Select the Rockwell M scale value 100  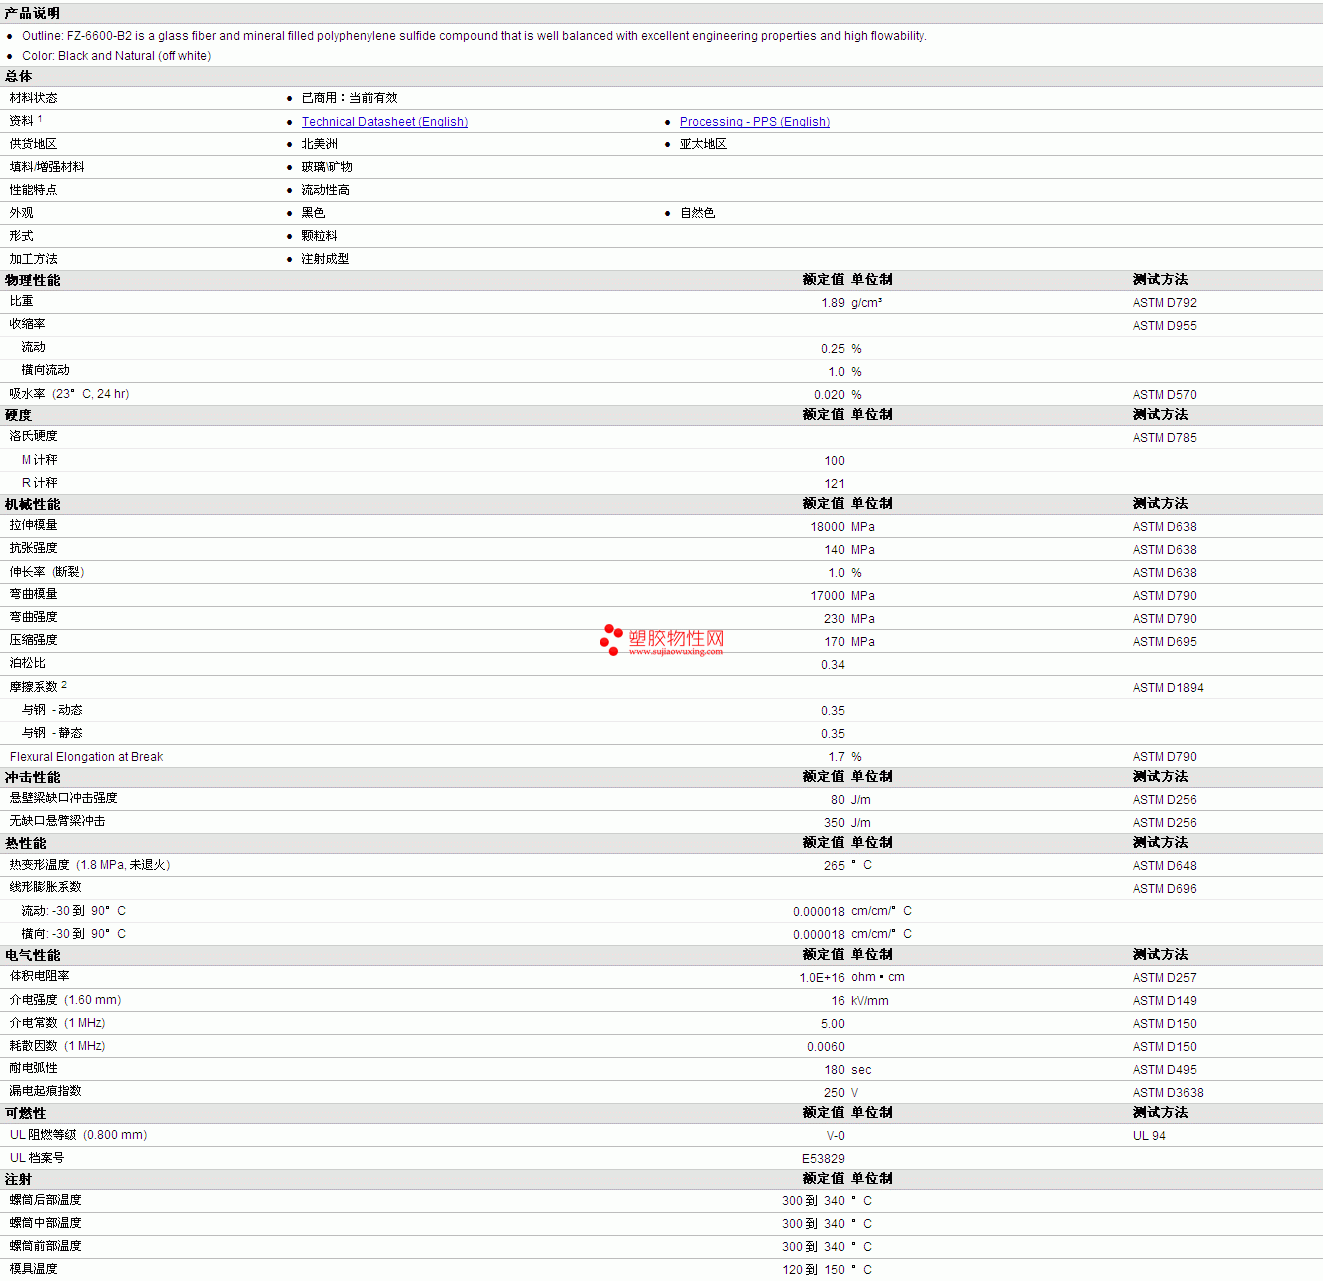coord(835,461)
